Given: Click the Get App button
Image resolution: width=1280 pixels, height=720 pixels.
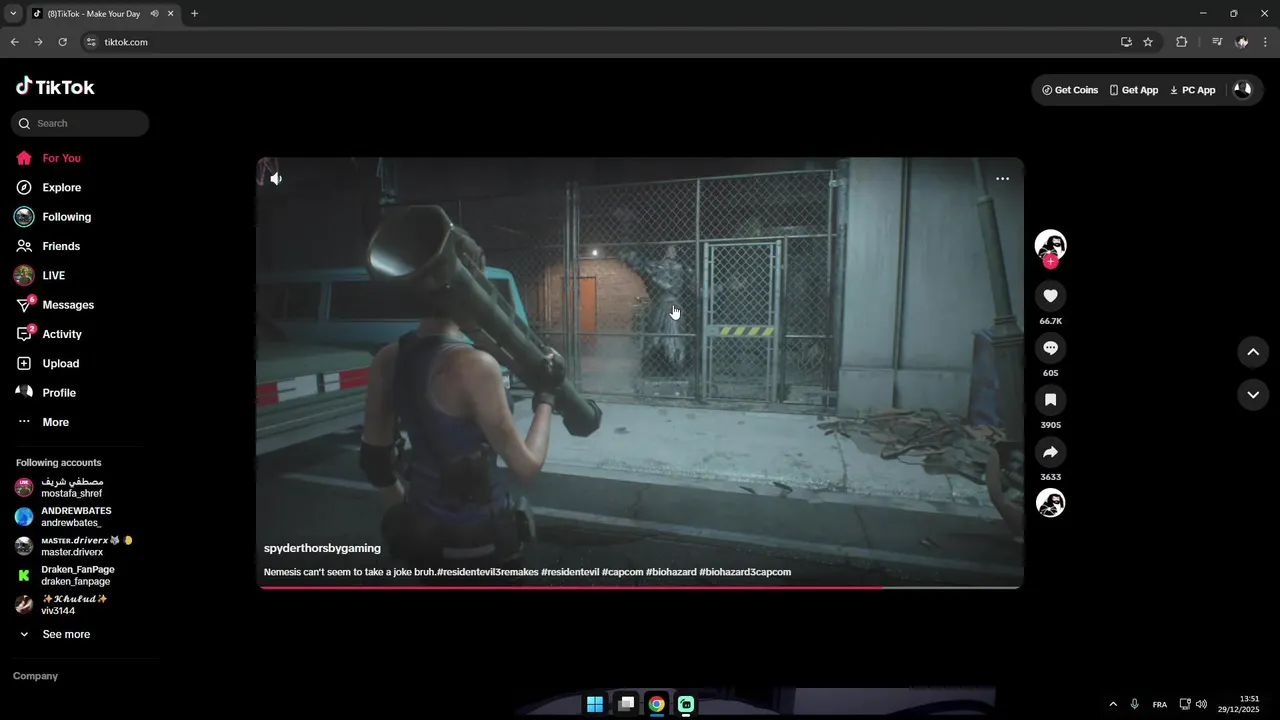Looking at the screenshot, I should tap(1133, 90).
